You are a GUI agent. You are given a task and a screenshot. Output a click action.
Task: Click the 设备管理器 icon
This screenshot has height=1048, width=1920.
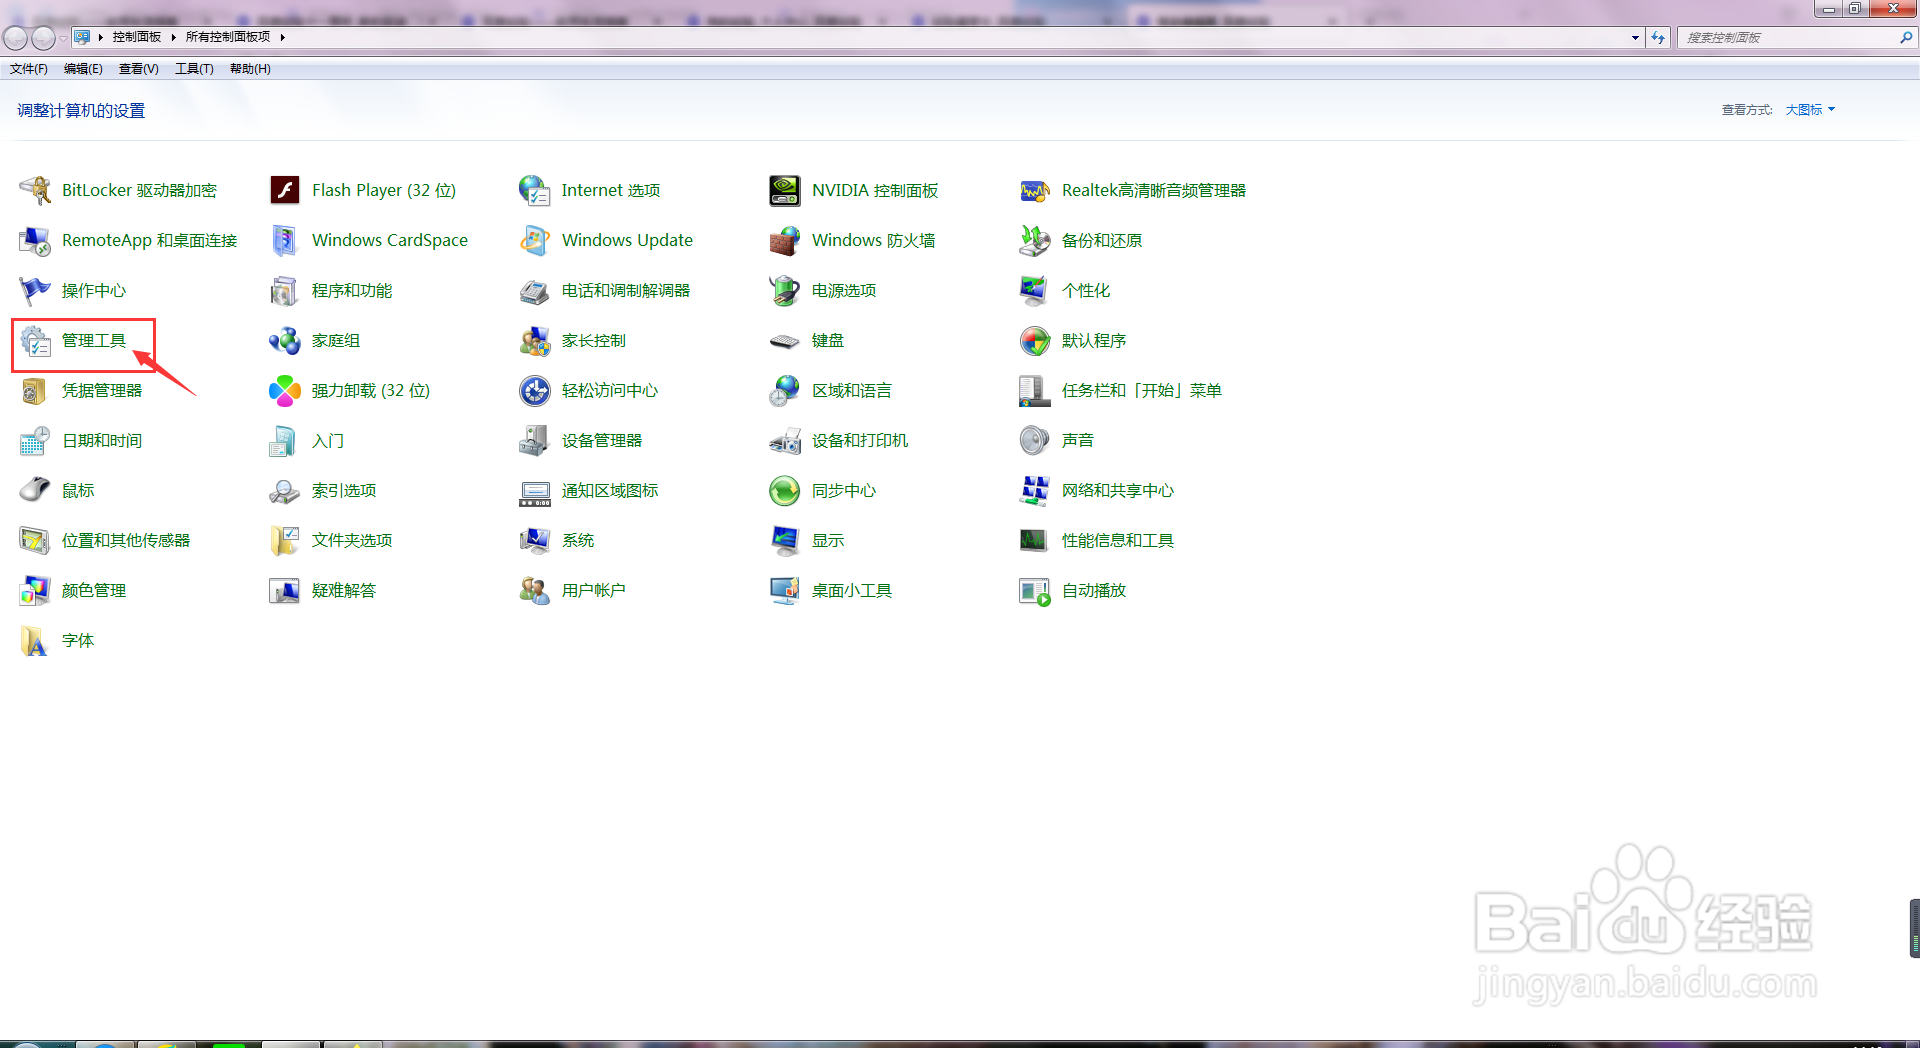(535, 440)
